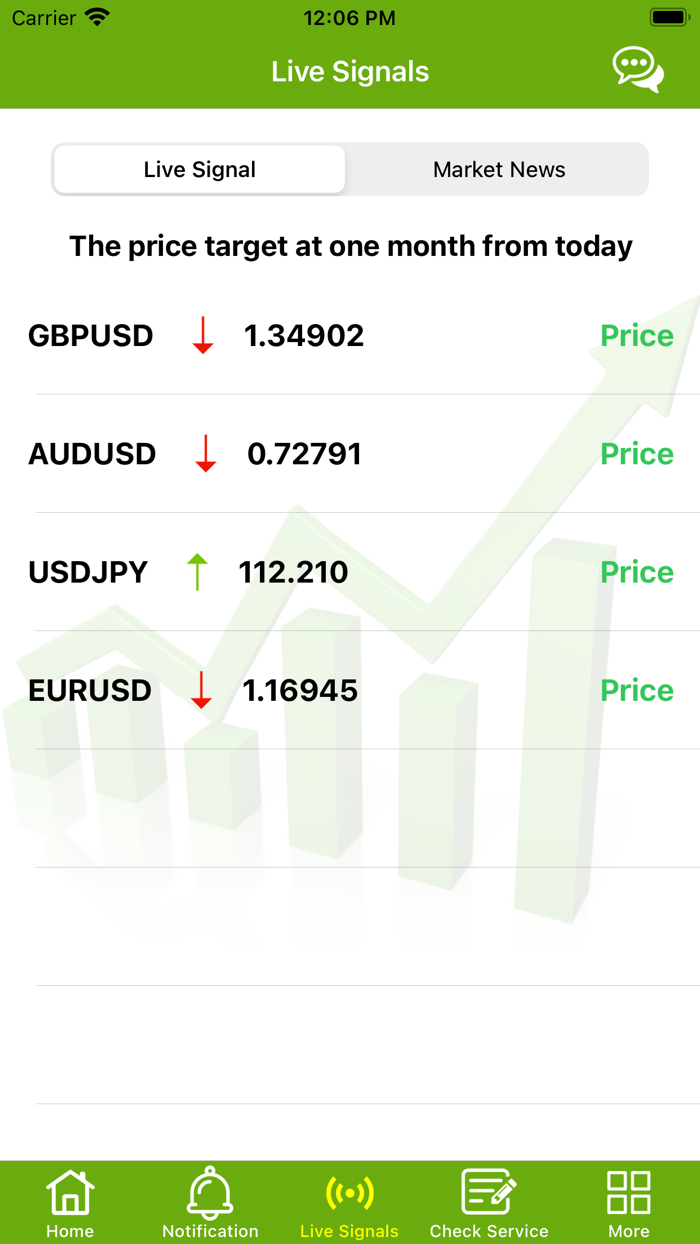This screenshot has height=1244, width=700.
Task: Select the GBPUSD price value 1.34902
Action: coord(304,336)
